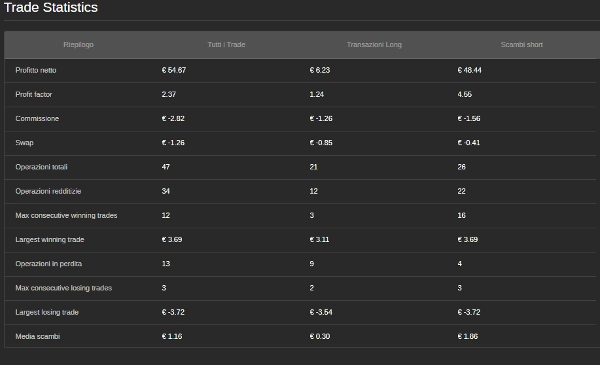Screen dimensions: 600x365
Task: Select the Tutti i Trade column header
Action: pyautogui.click(x=226, y=45)
